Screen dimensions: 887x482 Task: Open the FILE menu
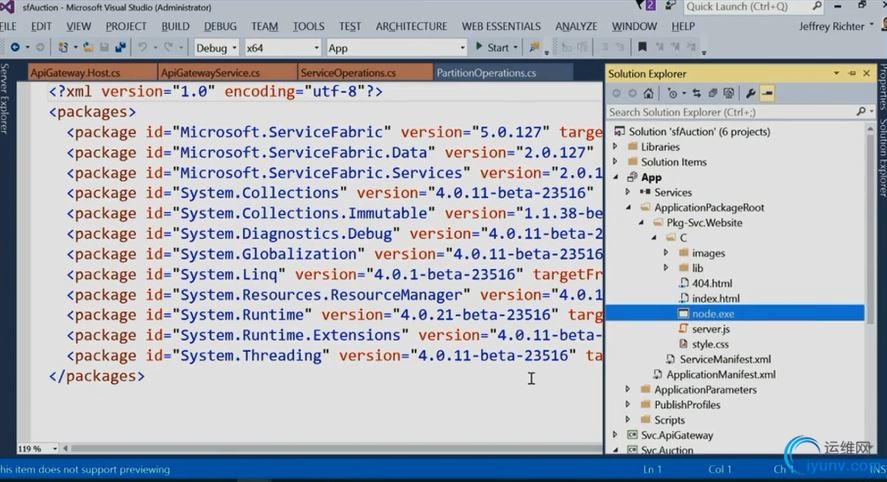tap(8, 27)
